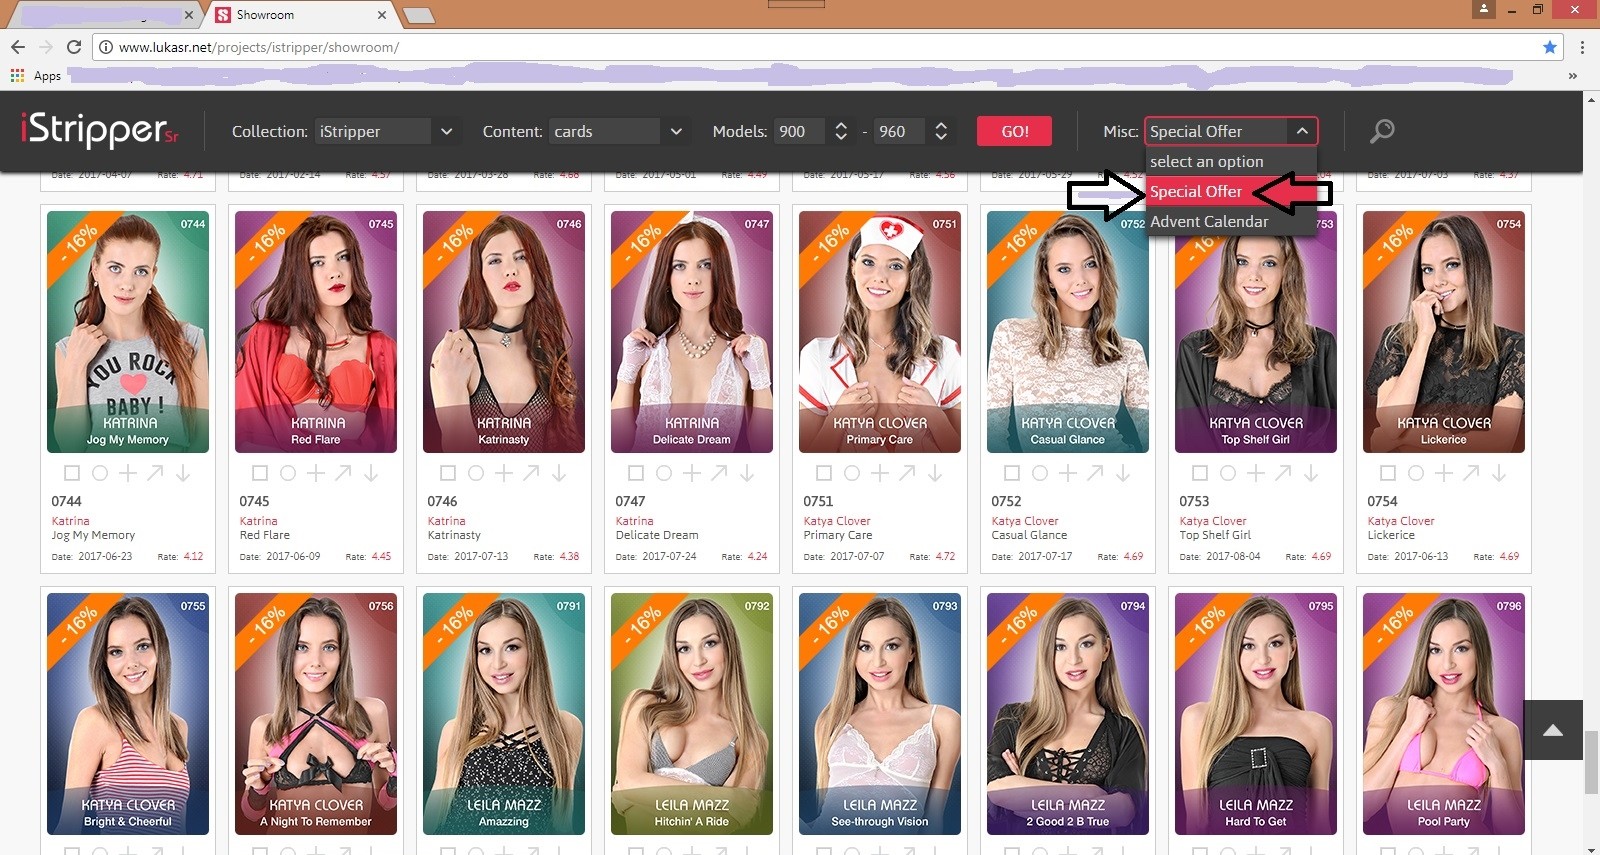Click the down arrow icon under card 0752
Viewport: 1600px width, 855px height.
point(1123,473)
